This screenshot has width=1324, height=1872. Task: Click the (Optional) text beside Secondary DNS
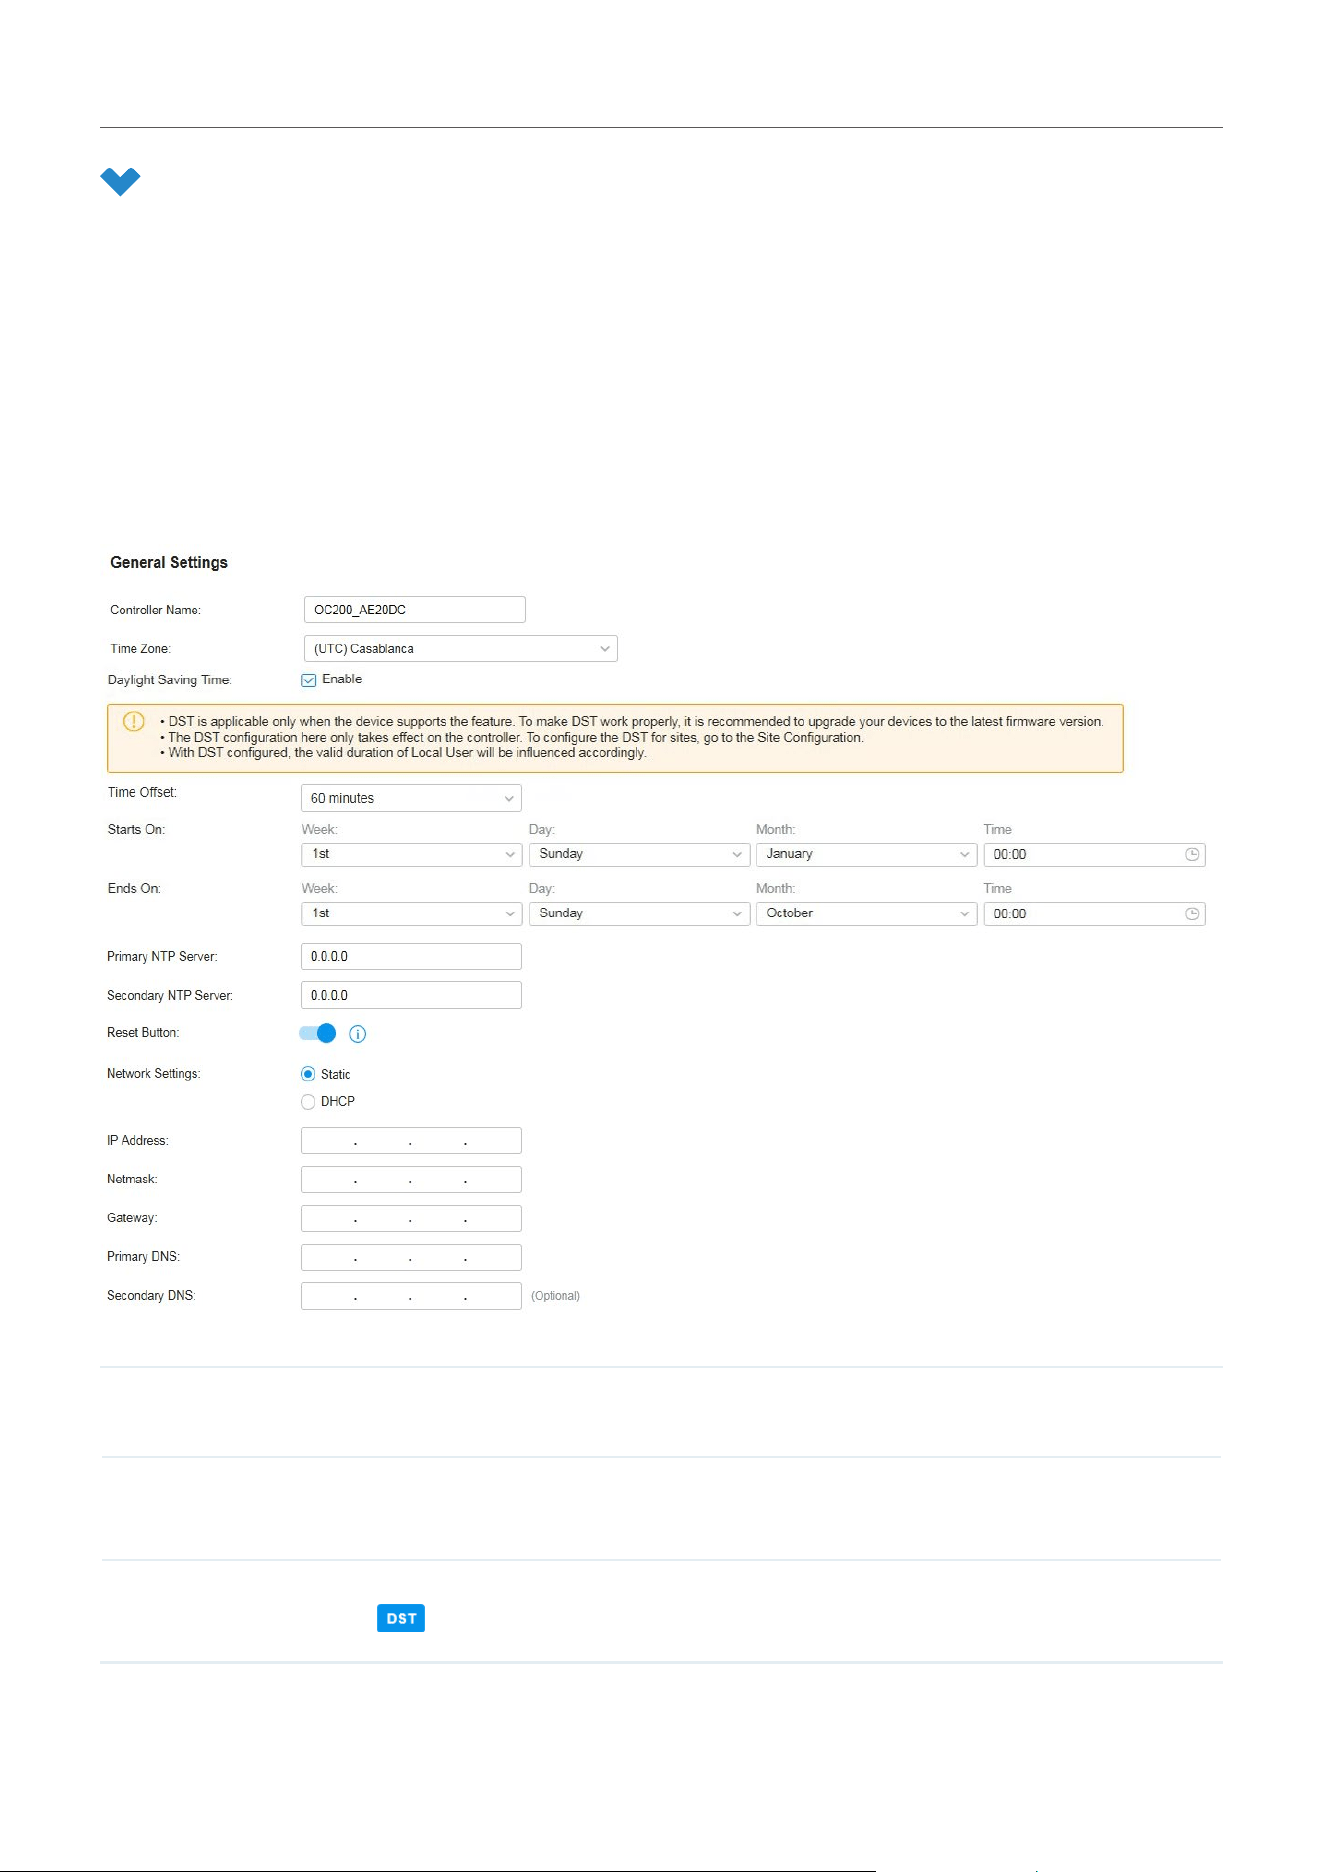(x=555, y=1296)
